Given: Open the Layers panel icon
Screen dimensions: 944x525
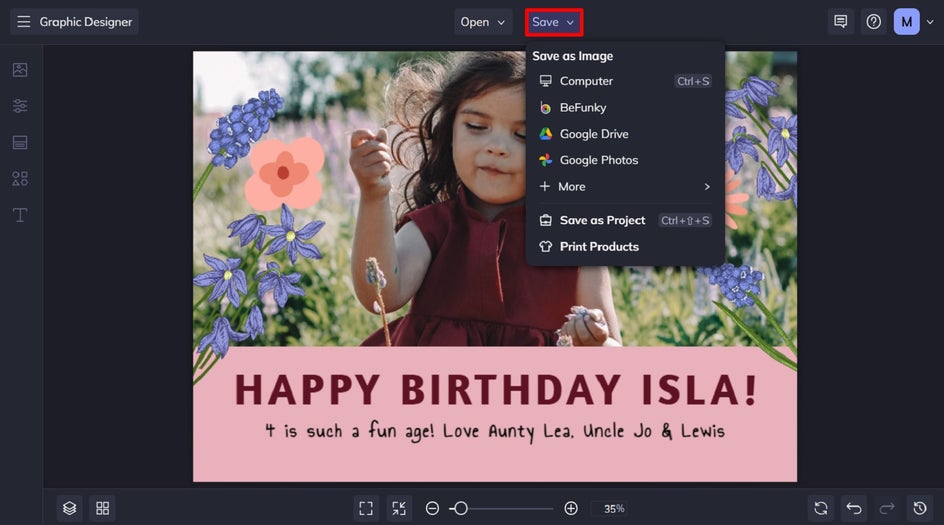Looking at the screenshot, I should click(x=69, y=508).
